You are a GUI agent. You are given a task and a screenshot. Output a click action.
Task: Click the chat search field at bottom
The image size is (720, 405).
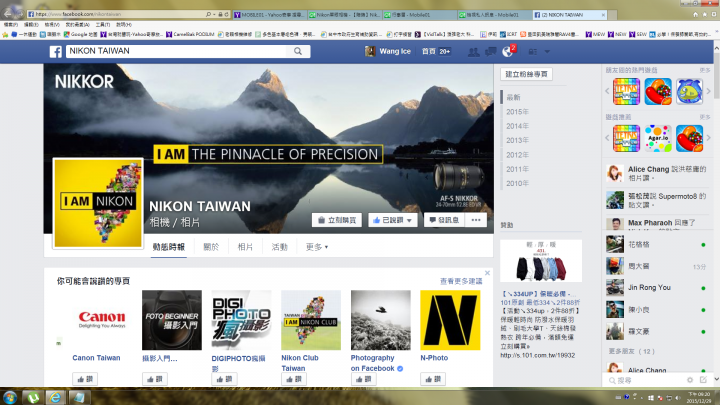click(645, 380)
